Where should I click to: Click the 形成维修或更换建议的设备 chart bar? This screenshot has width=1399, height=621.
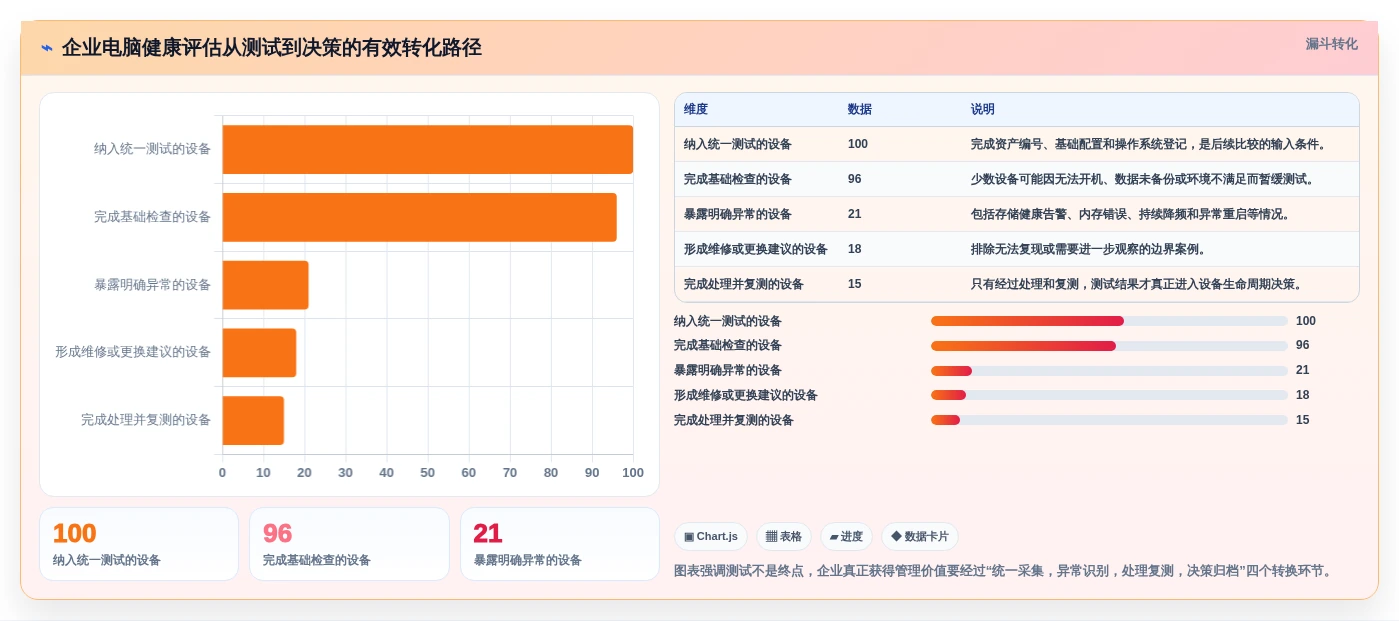(x=259, y=352)
